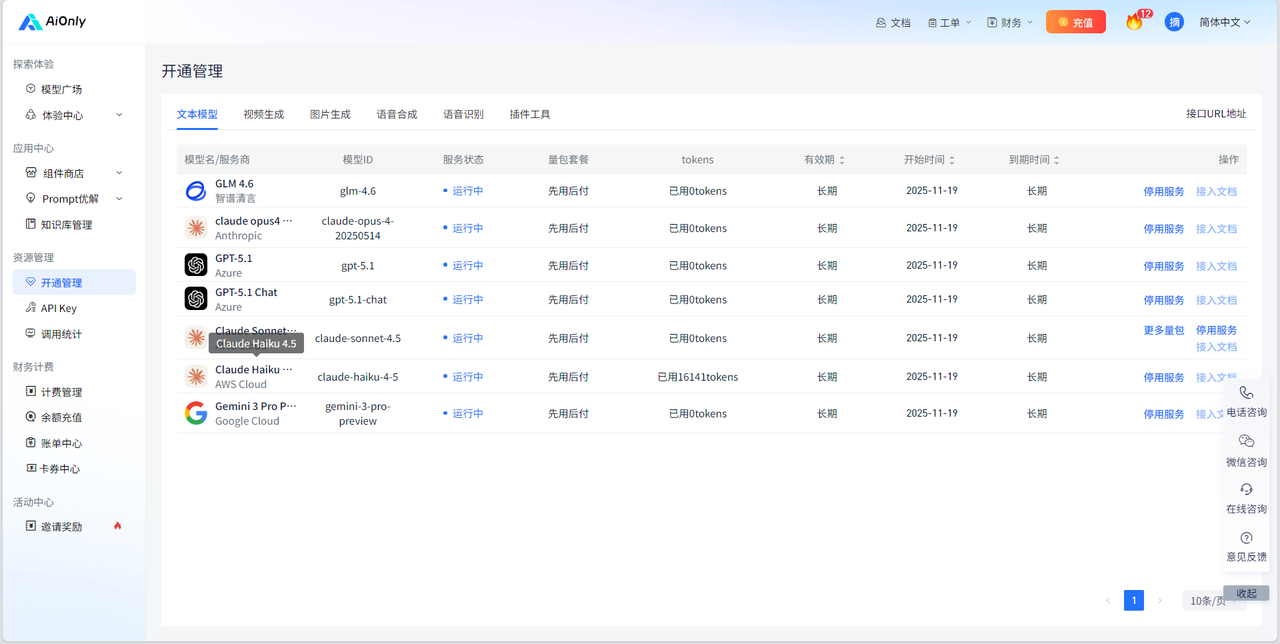Open feedback (意见反馈) question icon
The height and width of the screenshot is (644, 1280).
(1246, 538)
